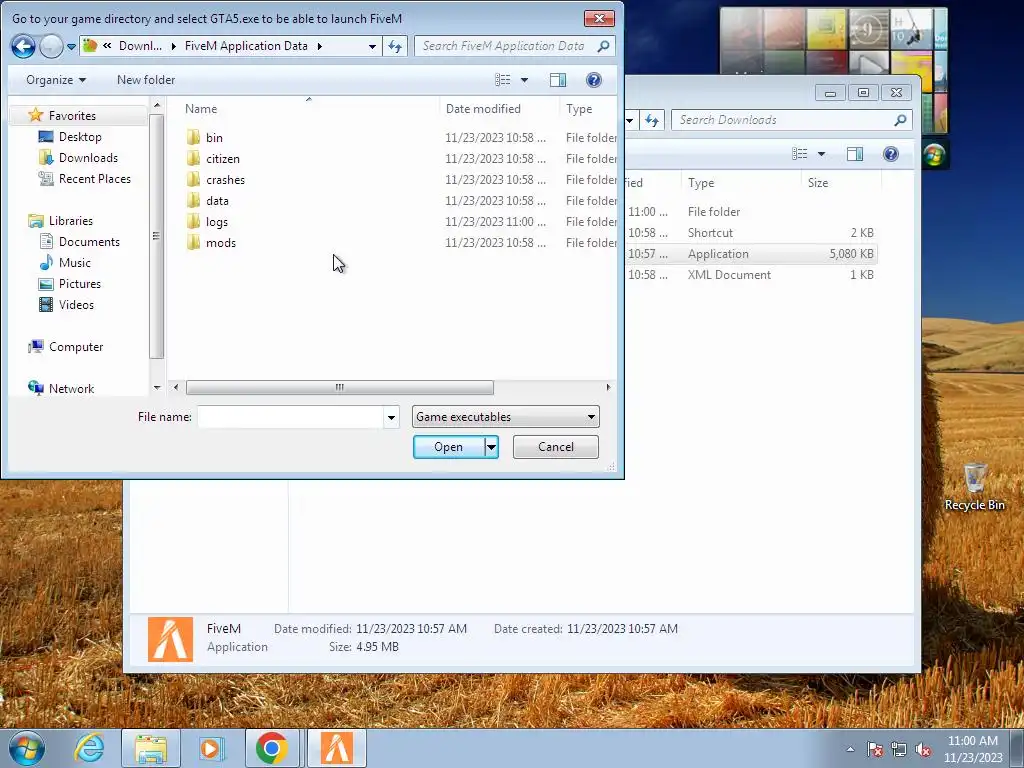Viewport: 1024px width, 768px height.
Task: Open the address bar history dropdown
Action: [372, 46]
